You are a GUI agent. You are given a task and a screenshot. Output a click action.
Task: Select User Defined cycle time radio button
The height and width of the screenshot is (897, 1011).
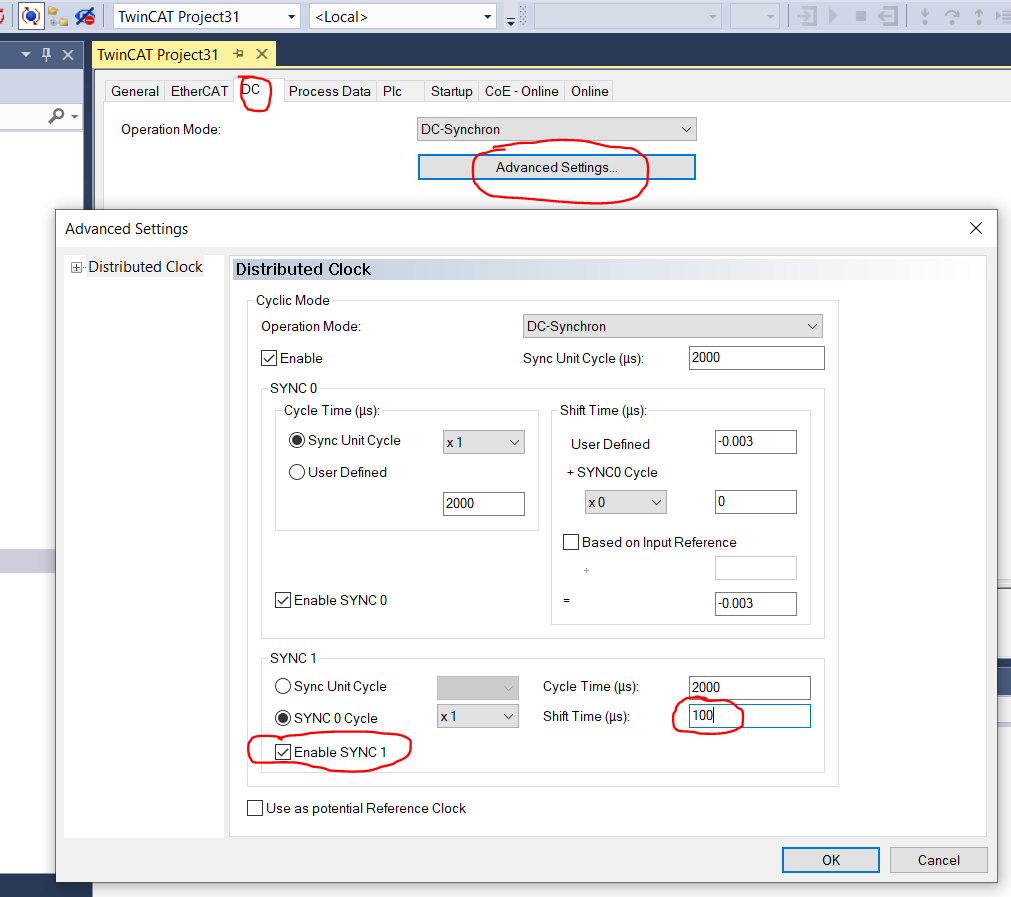(297, 472)
